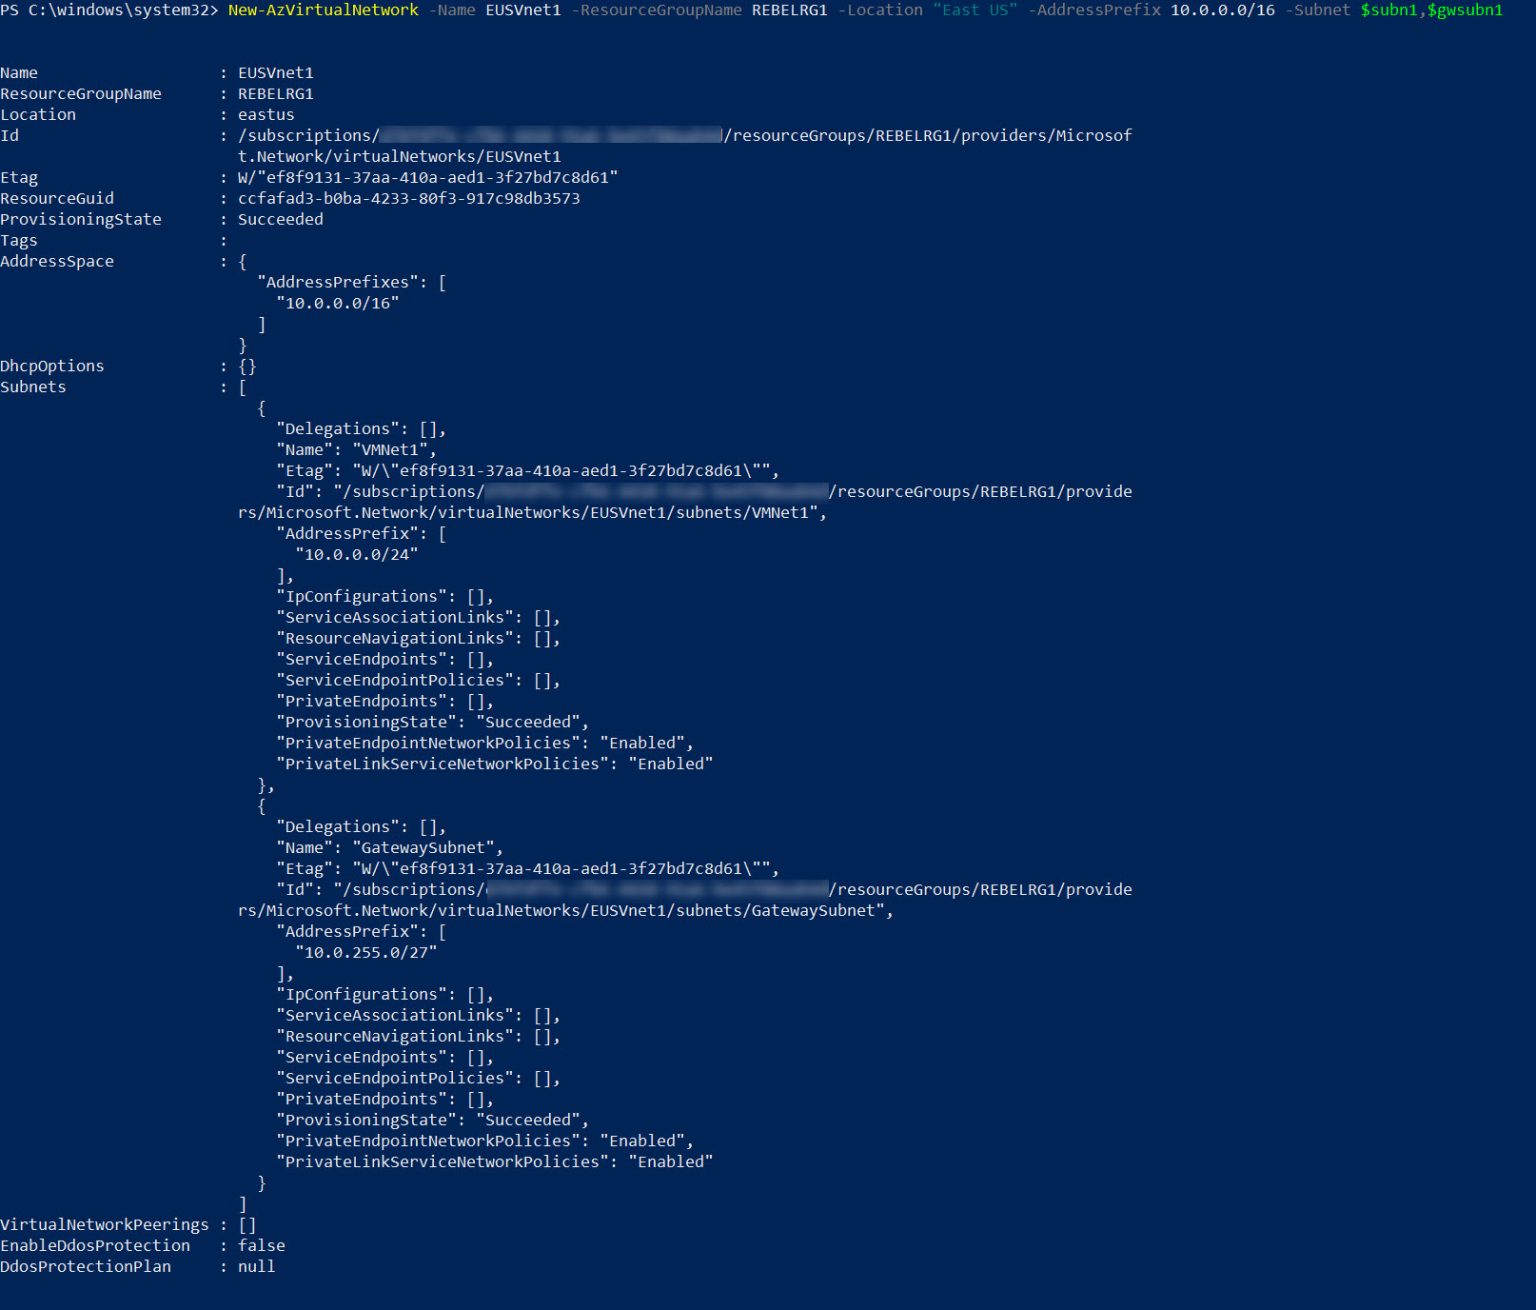Image resolution: width=1536 pixels, height=1310 pixels.
Task: Click the VirtualNetworkPeerings empty array
Action: [x=249, y=1224]
